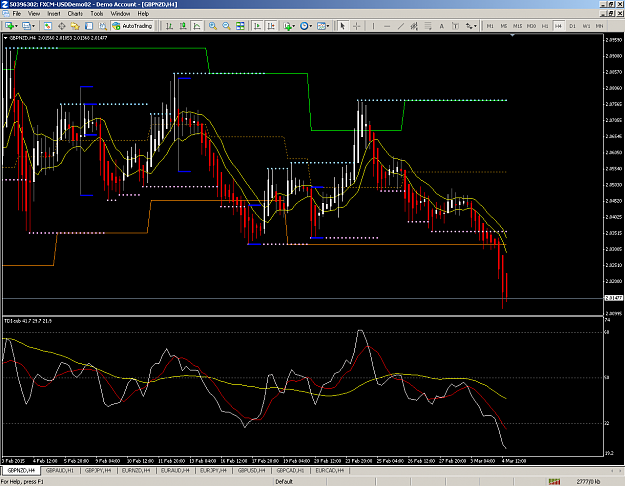This screenshot has width=625, height=486.
Task: Select the Vertical Line drawing tool
Action: point(373,26)
